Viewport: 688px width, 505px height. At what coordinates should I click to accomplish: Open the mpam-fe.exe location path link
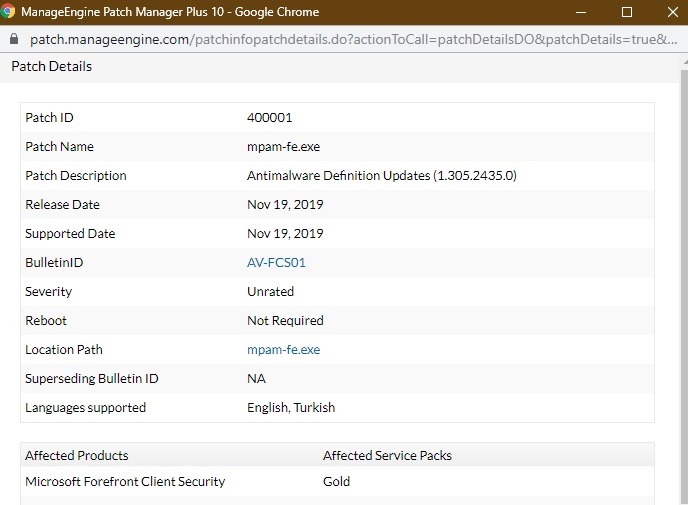pos(283,350)
